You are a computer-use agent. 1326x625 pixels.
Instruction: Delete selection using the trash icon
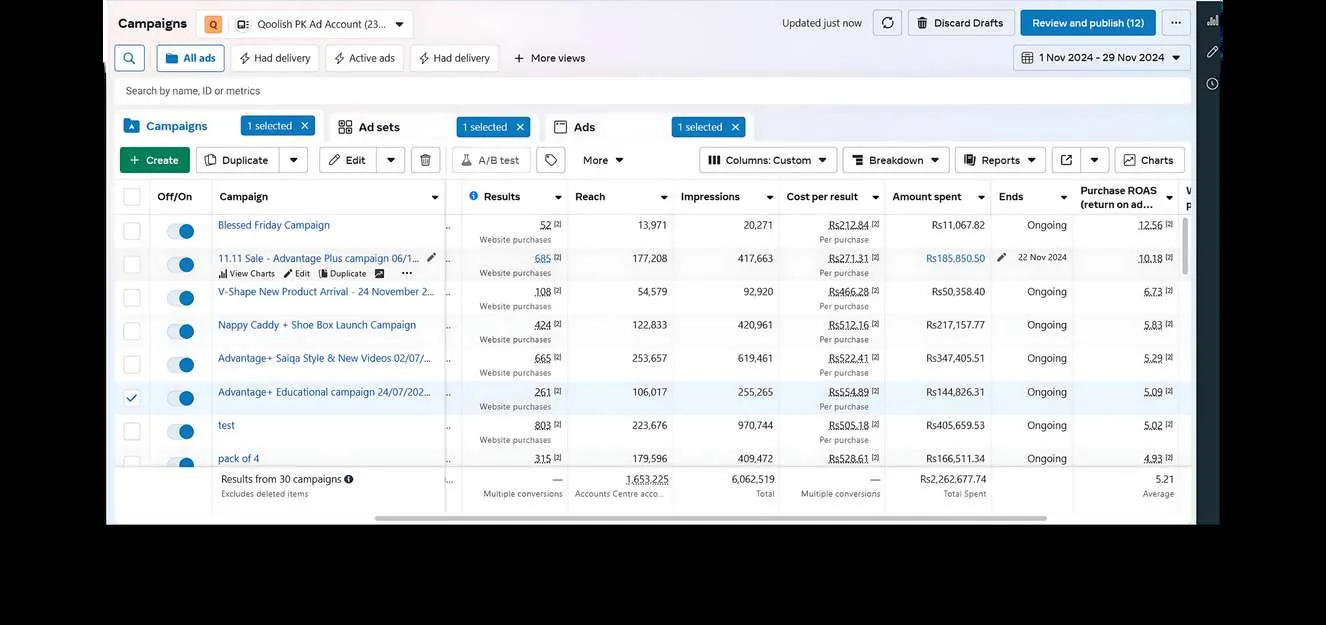[425, 160]
